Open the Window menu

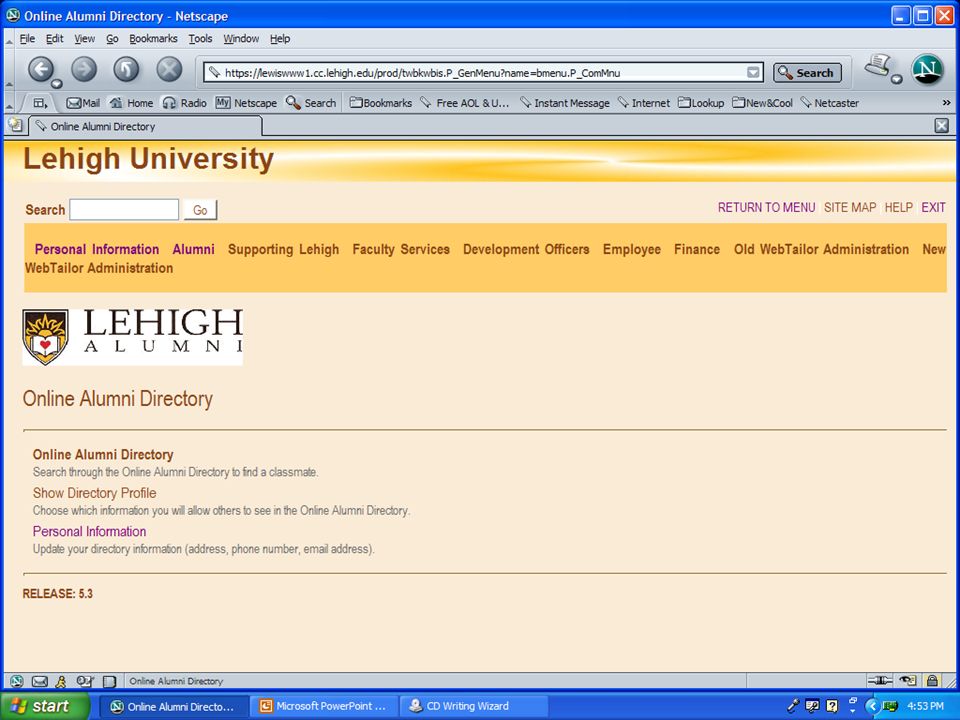tap(241, 39)
